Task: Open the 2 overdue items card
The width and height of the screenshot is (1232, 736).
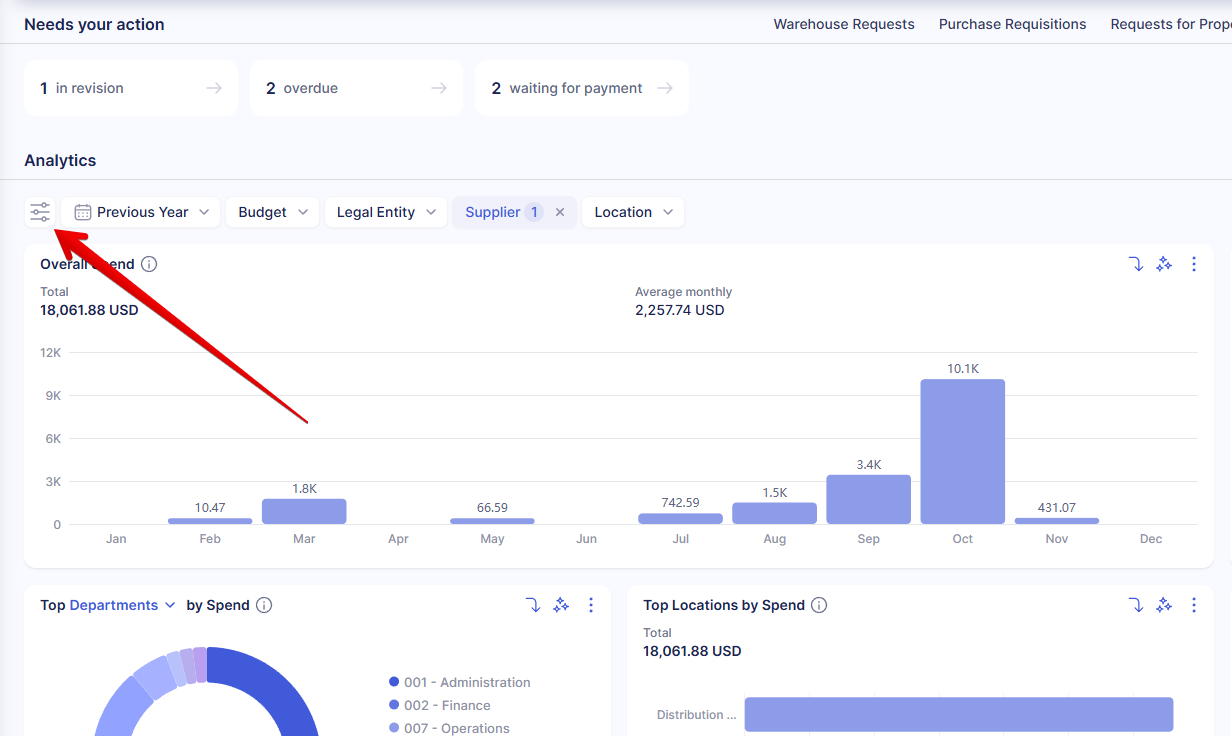Action: pyautogui.click(x=356, y=88)
